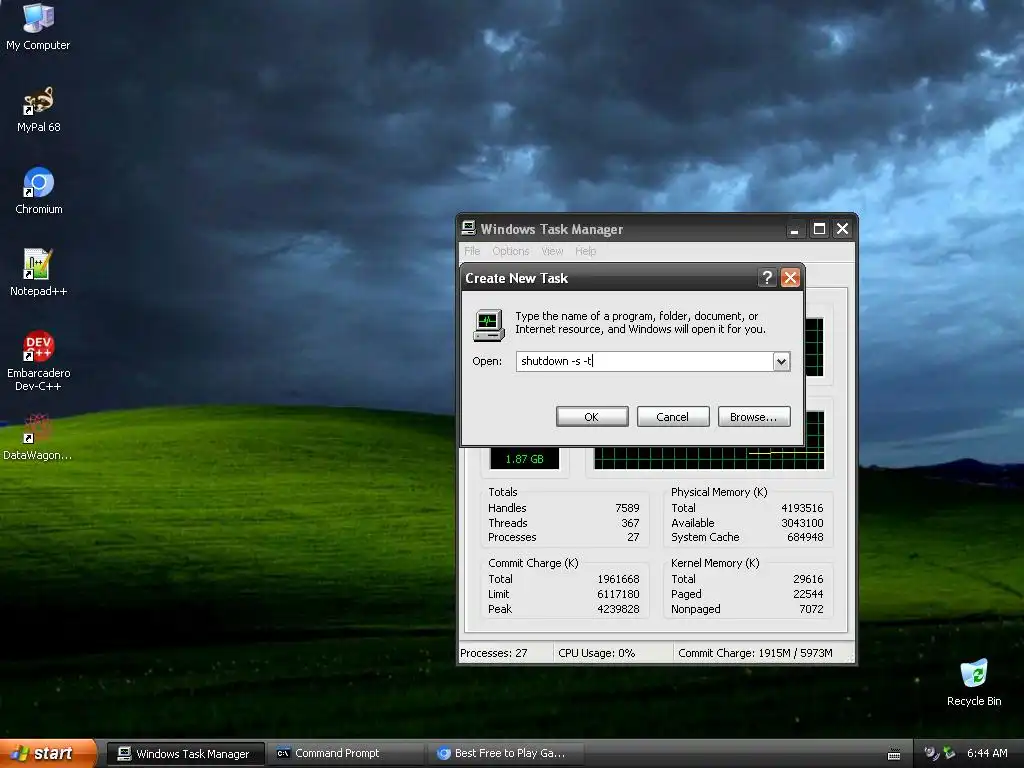
Task: Switch to Windows Task Manager taskbar button
Action: [x=185, y=754]
